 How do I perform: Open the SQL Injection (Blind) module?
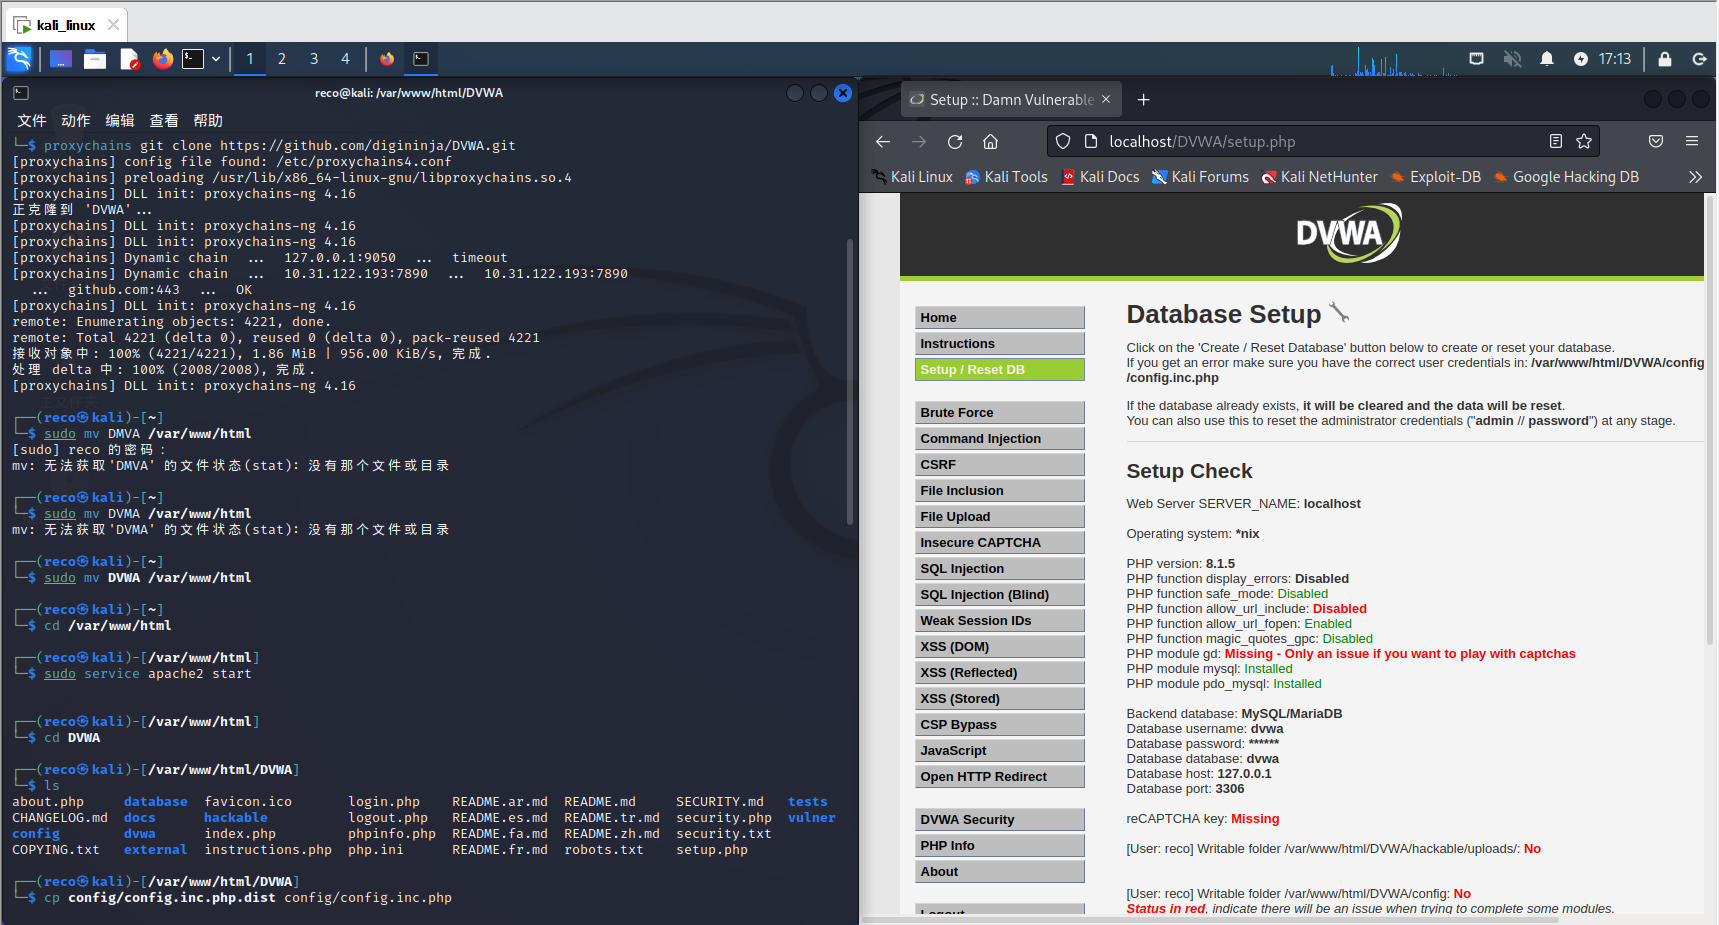point(1000,594)
